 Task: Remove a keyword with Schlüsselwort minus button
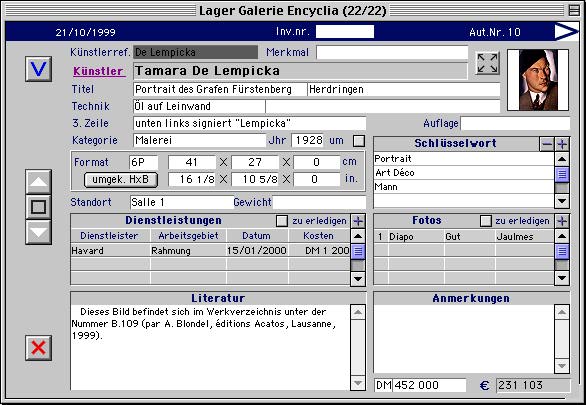[x=547, y=144]
